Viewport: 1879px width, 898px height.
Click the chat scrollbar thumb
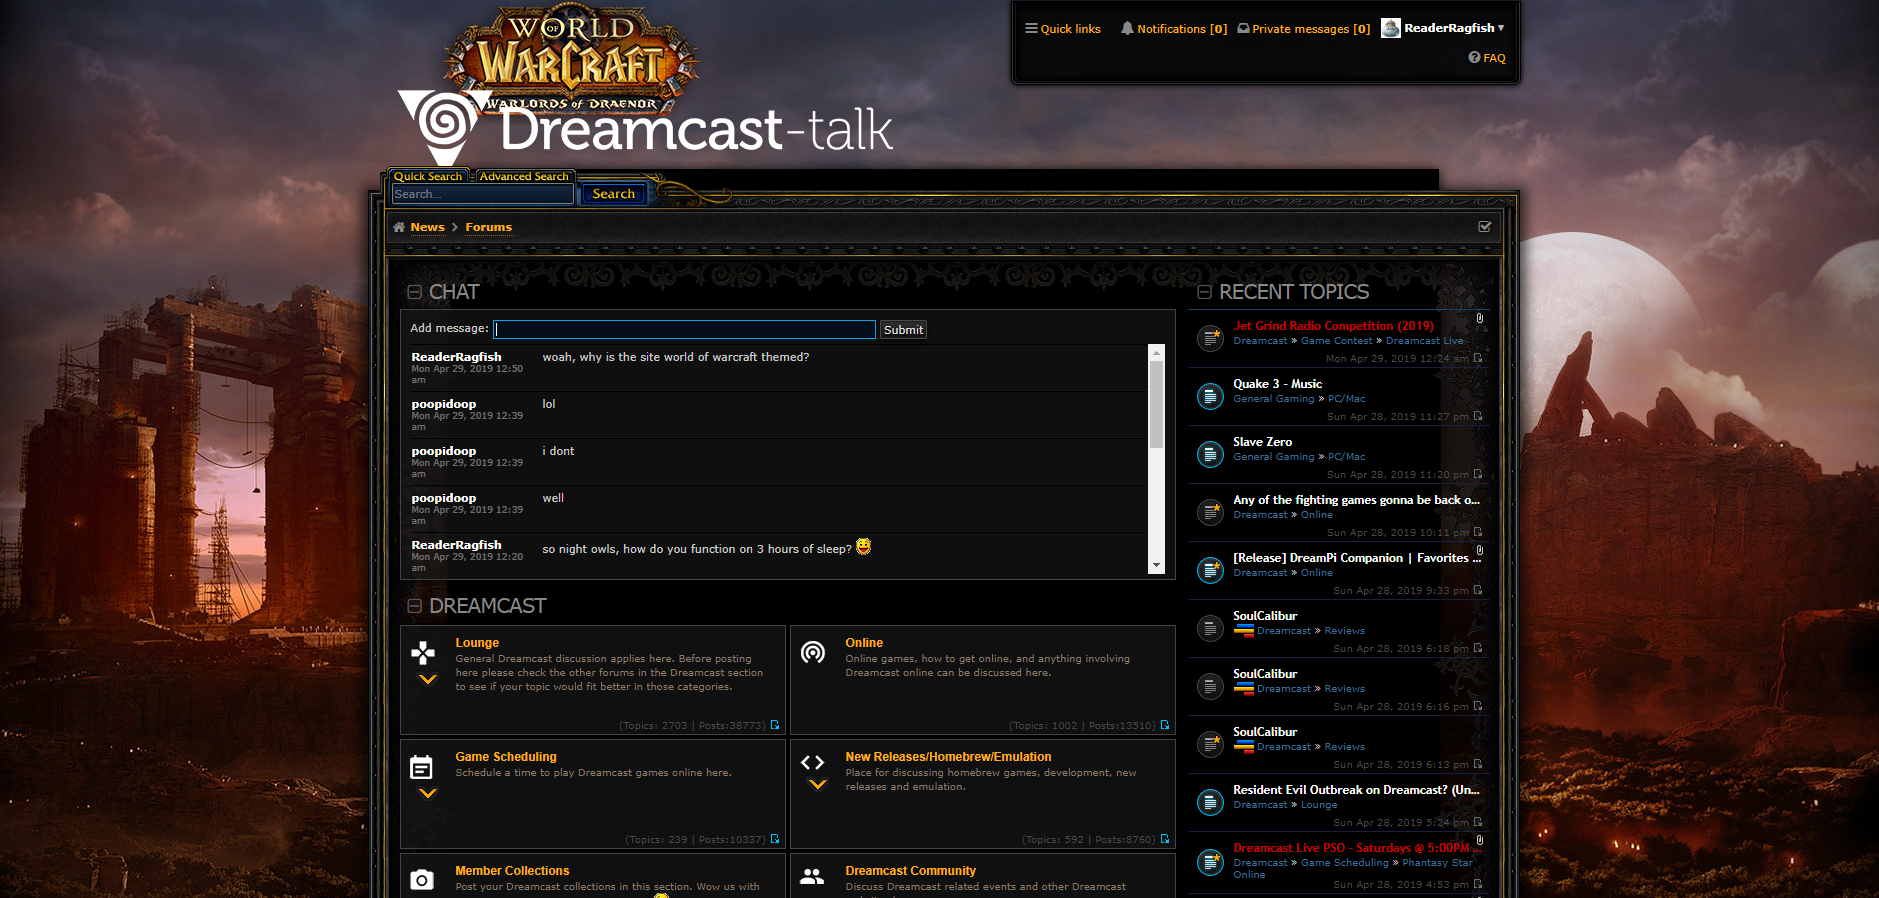pos(1157,404)
